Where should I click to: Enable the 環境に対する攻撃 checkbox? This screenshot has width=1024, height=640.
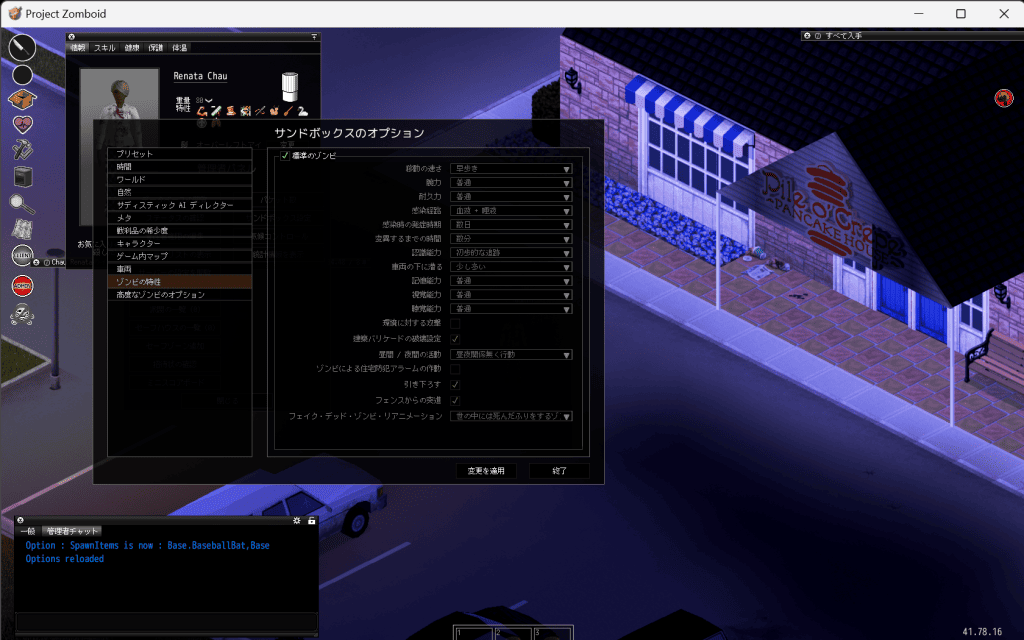pyautogui.click(x=455, y=323)
